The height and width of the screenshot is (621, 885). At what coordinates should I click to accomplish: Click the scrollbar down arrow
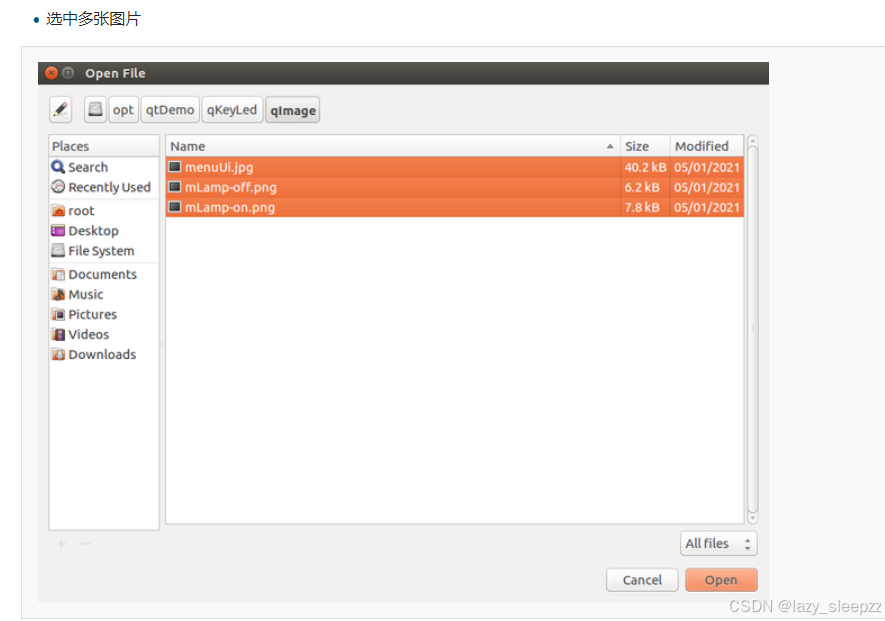pos(752,518)
